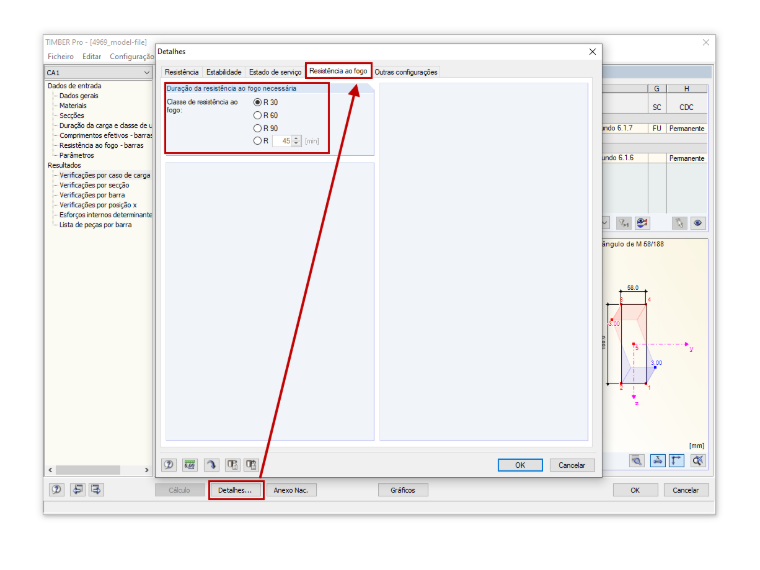The image size is (760, 570).
Task: Switch to the Estabilidade tab
Action: [x=223, y=72]
